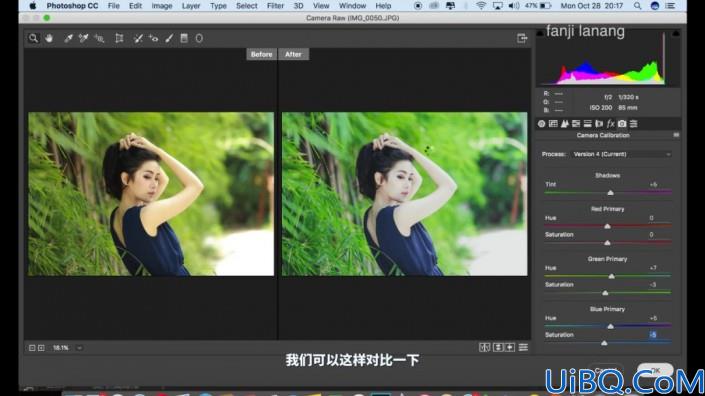
Task: Select the Targeted Adjustment tool
Action: click(99, 38)
